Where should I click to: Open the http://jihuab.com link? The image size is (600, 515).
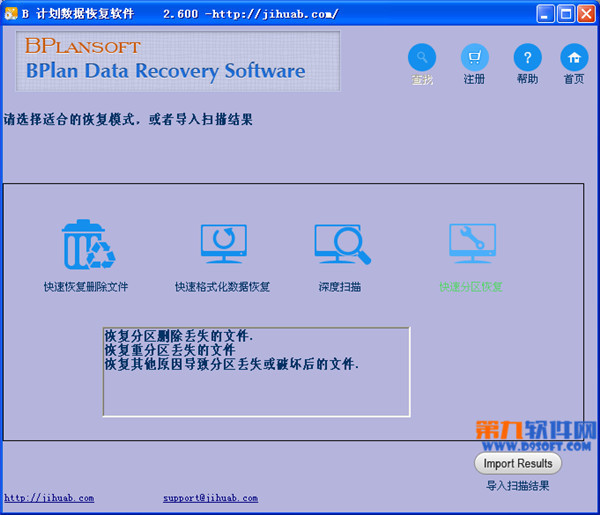pos(49,498)
